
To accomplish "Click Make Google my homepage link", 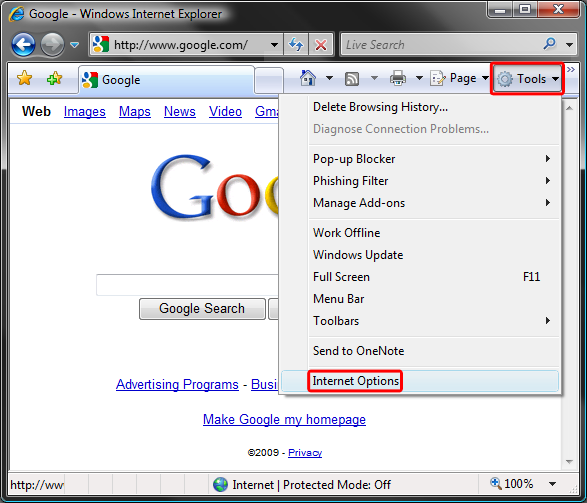I will coord(284,420).
